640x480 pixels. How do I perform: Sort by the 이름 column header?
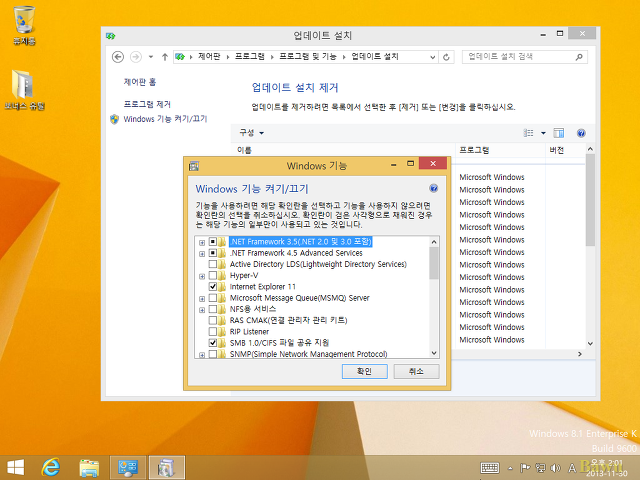(343, 150)
